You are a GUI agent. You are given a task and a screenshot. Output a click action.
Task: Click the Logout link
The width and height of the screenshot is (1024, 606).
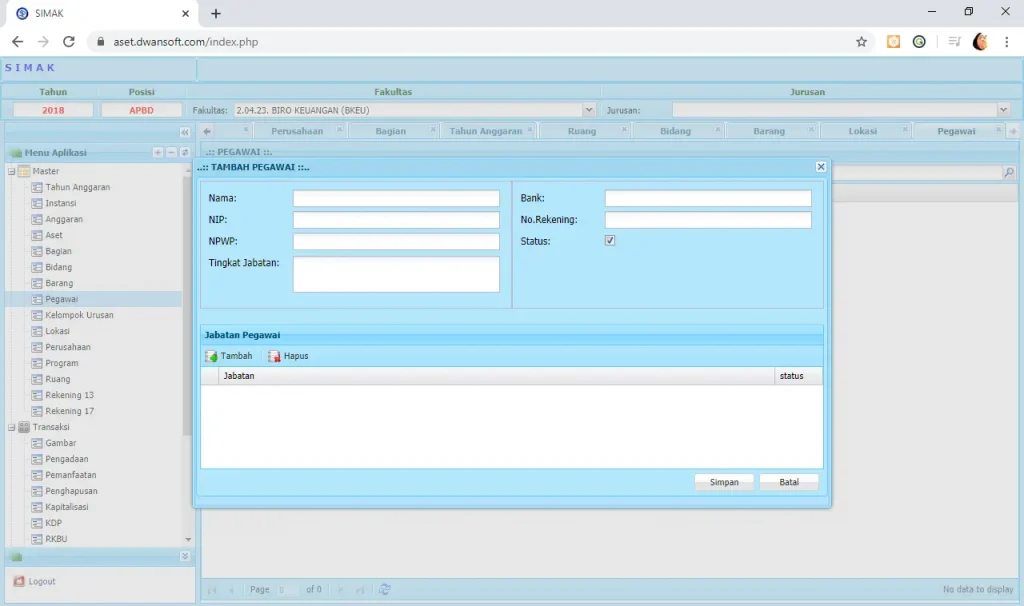(x=42, y=581)
